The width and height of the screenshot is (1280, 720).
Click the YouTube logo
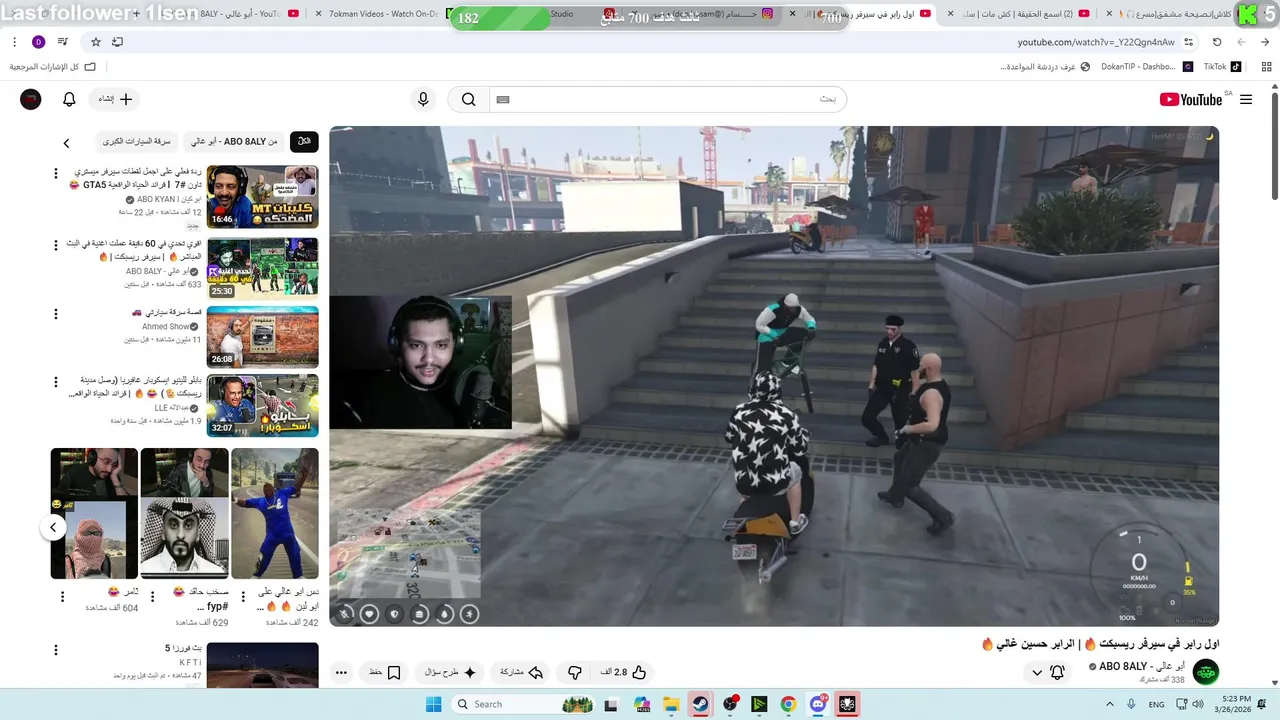point(1191,99)
